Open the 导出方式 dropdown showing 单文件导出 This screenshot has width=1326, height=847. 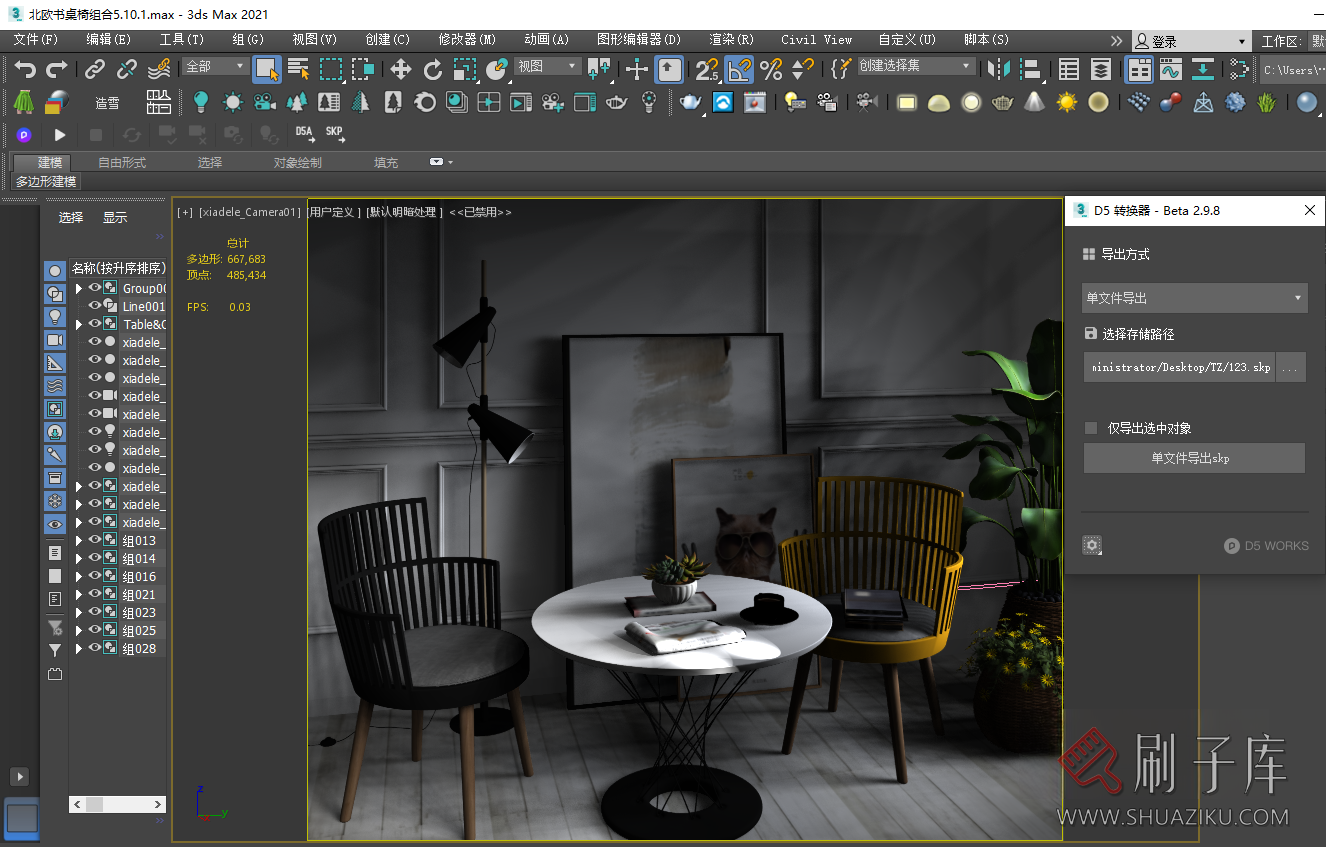pyautogui.click(x=1194, y=298)
